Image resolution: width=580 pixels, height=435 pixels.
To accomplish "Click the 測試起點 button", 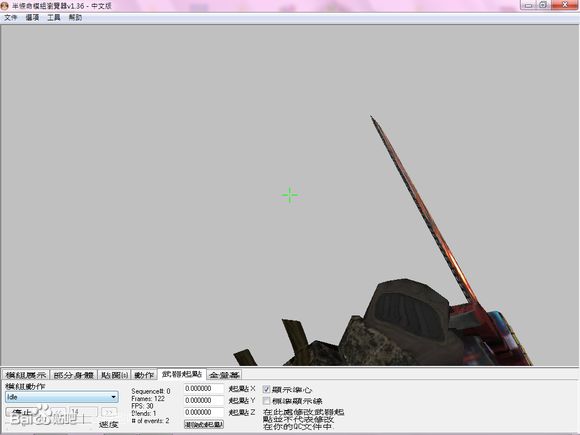I will pos(204,424).
